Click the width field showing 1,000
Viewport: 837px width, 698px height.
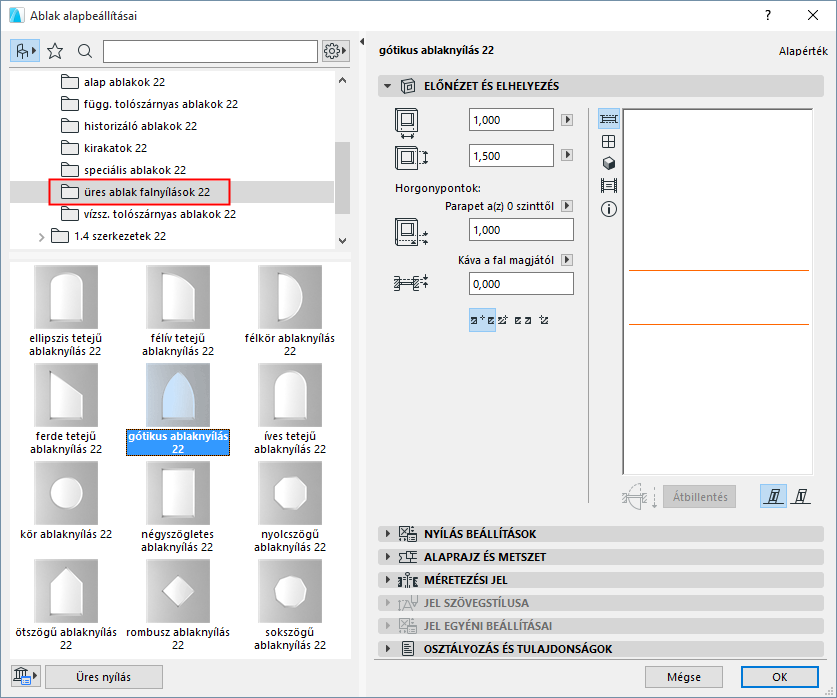(x=511, y=120)
